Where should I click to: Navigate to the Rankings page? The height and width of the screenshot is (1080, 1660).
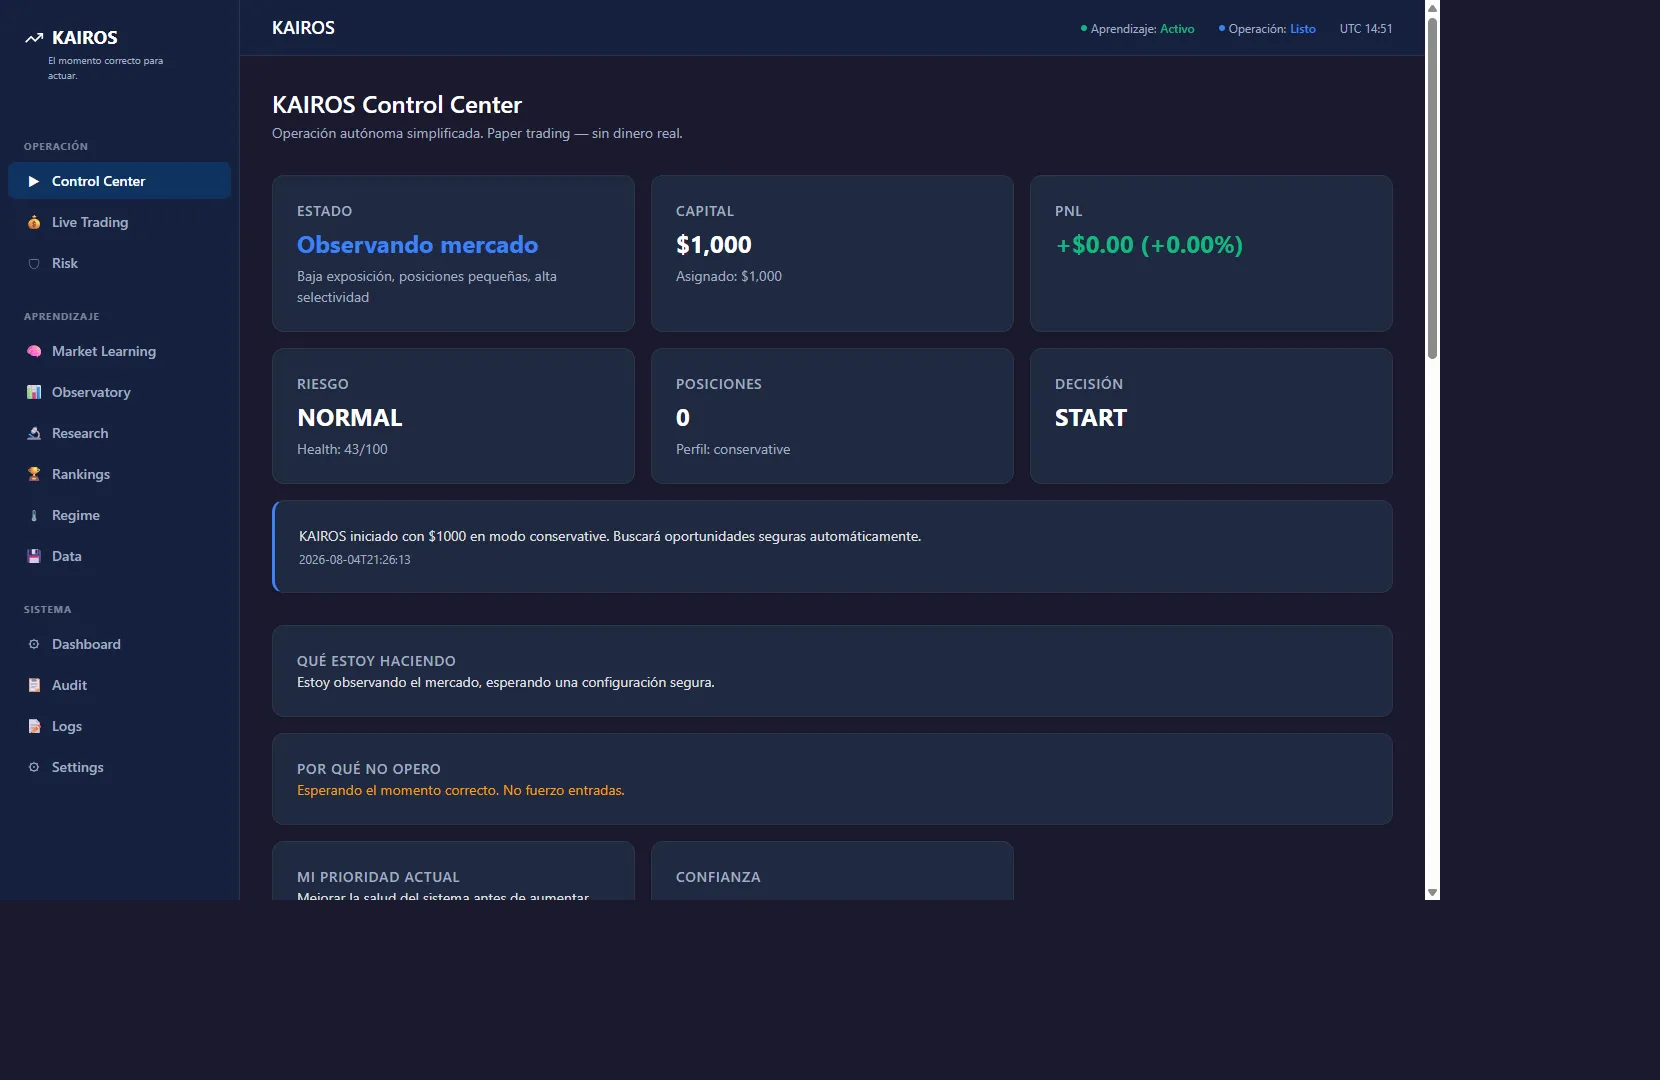click(x=119, y=474)
